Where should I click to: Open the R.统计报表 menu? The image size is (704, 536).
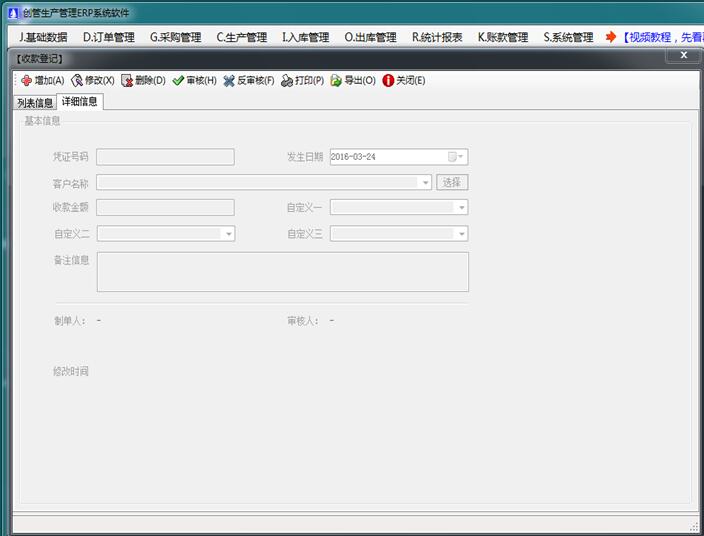point(437,38)
